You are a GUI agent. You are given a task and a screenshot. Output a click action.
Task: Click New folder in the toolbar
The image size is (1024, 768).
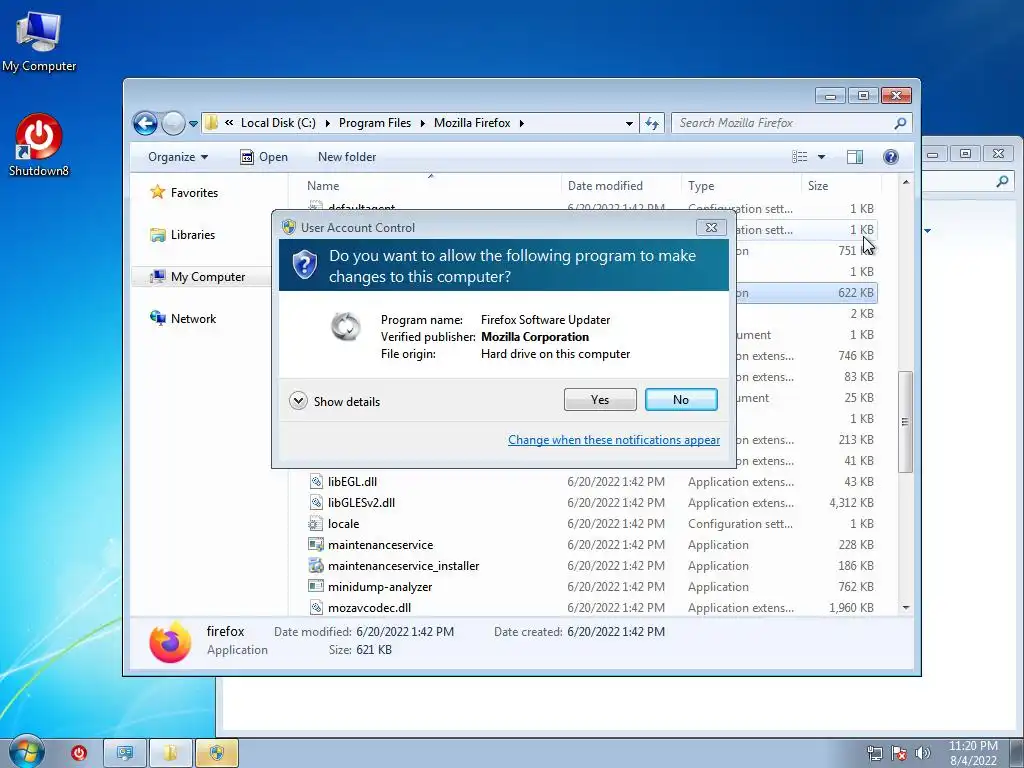click(347, 157)
